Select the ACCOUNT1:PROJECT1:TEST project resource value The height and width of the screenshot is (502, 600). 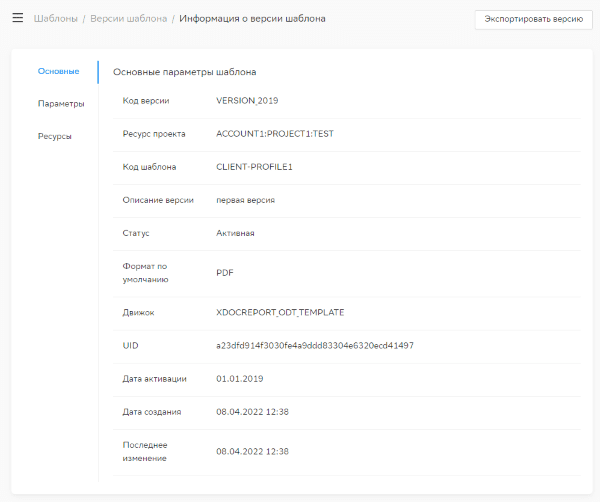pyautogui.click(x=274, y=134)
